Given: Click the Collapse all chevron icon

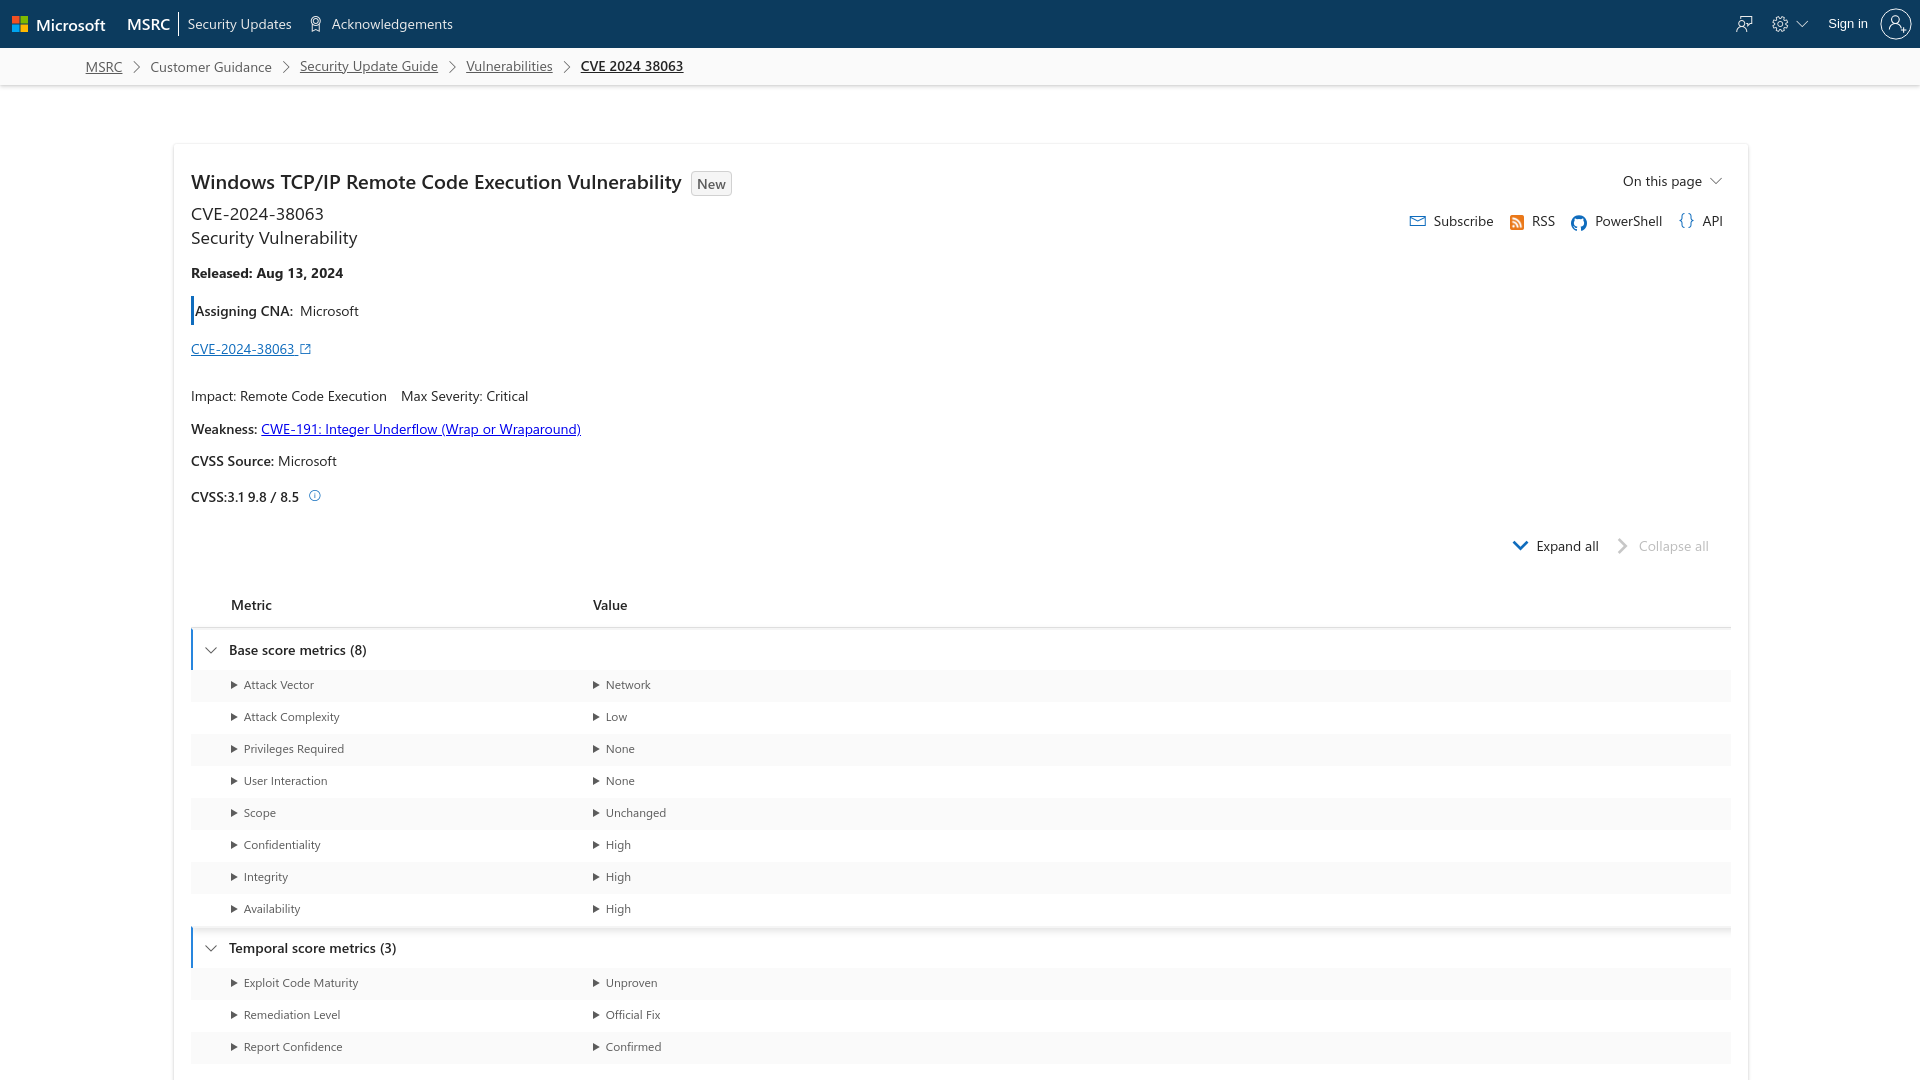Looking at the screenshot, I should click(x=1623, y=546).
